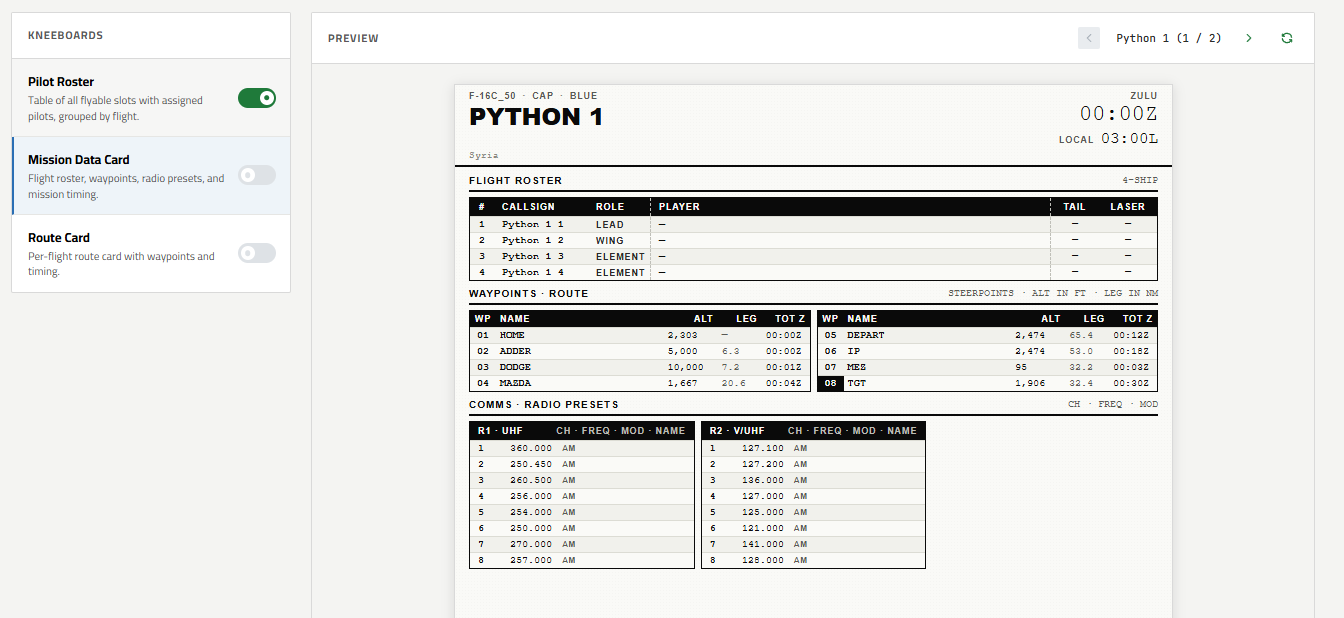1344x618 pixels.
Task: Click the 250.450 UHF frequency
Action: coord(530,464)
